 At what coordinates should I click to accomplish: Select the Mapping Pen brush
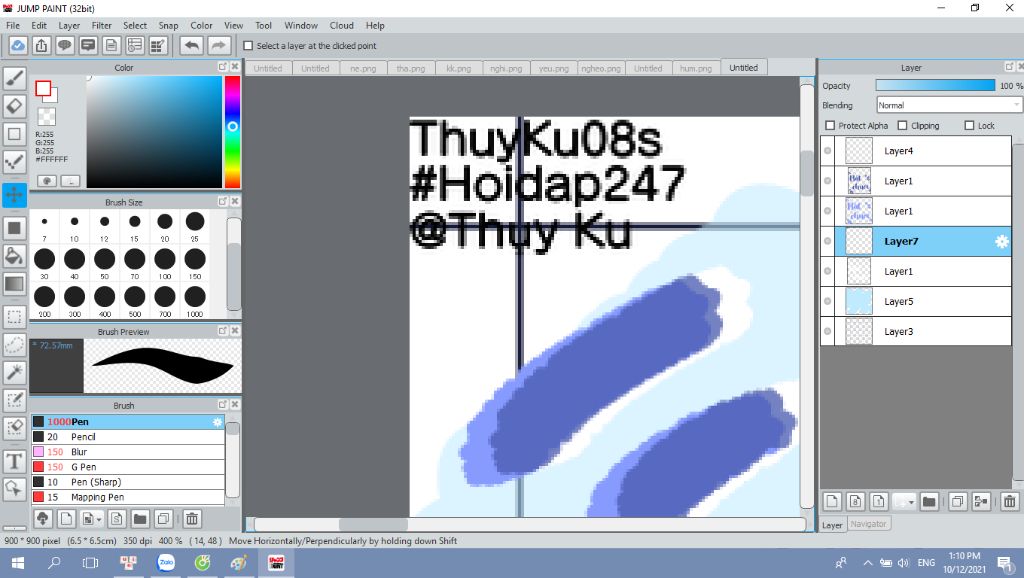click(x=128, y=497)
